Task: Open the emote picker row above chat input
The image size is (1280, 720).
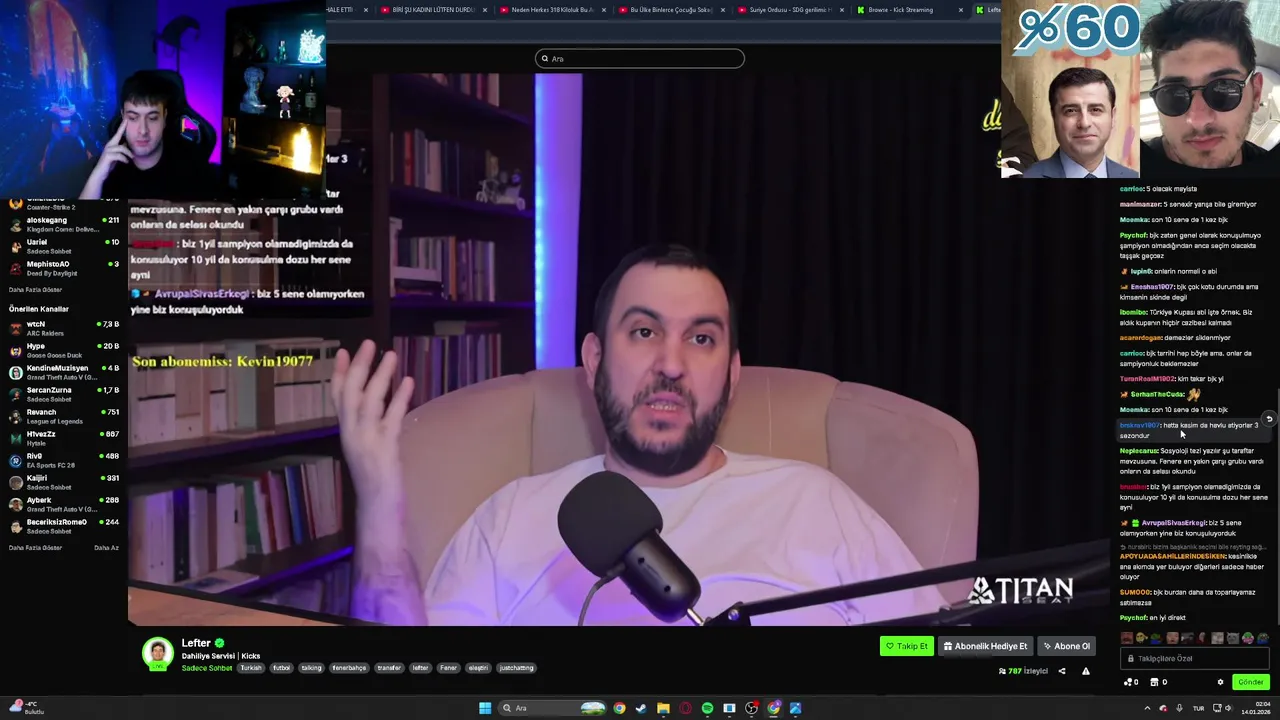Action: 1196,638
